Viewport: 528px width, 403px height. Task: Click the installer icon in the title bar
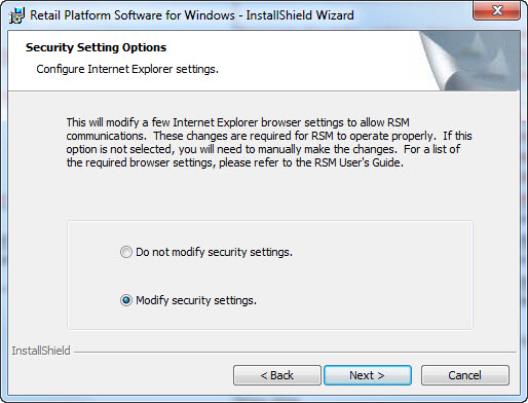[x=17, y=15]
